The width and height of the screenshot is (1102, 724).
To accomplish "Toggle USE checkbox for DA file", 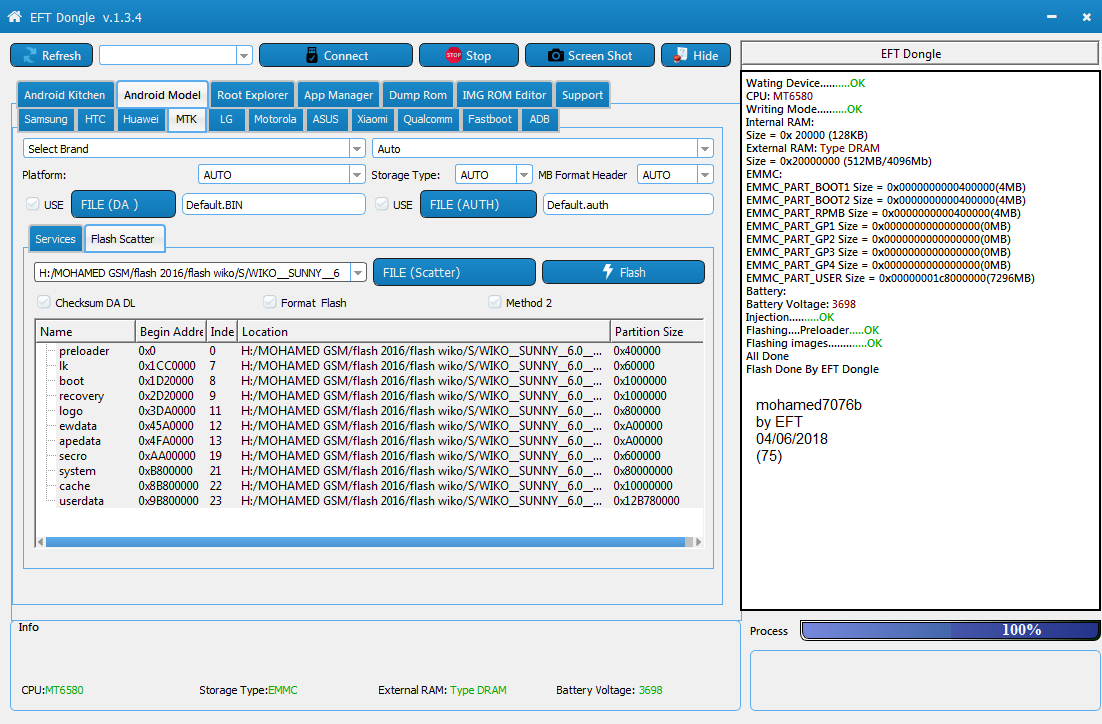I will pyautogui.click(x=32, y=204).
